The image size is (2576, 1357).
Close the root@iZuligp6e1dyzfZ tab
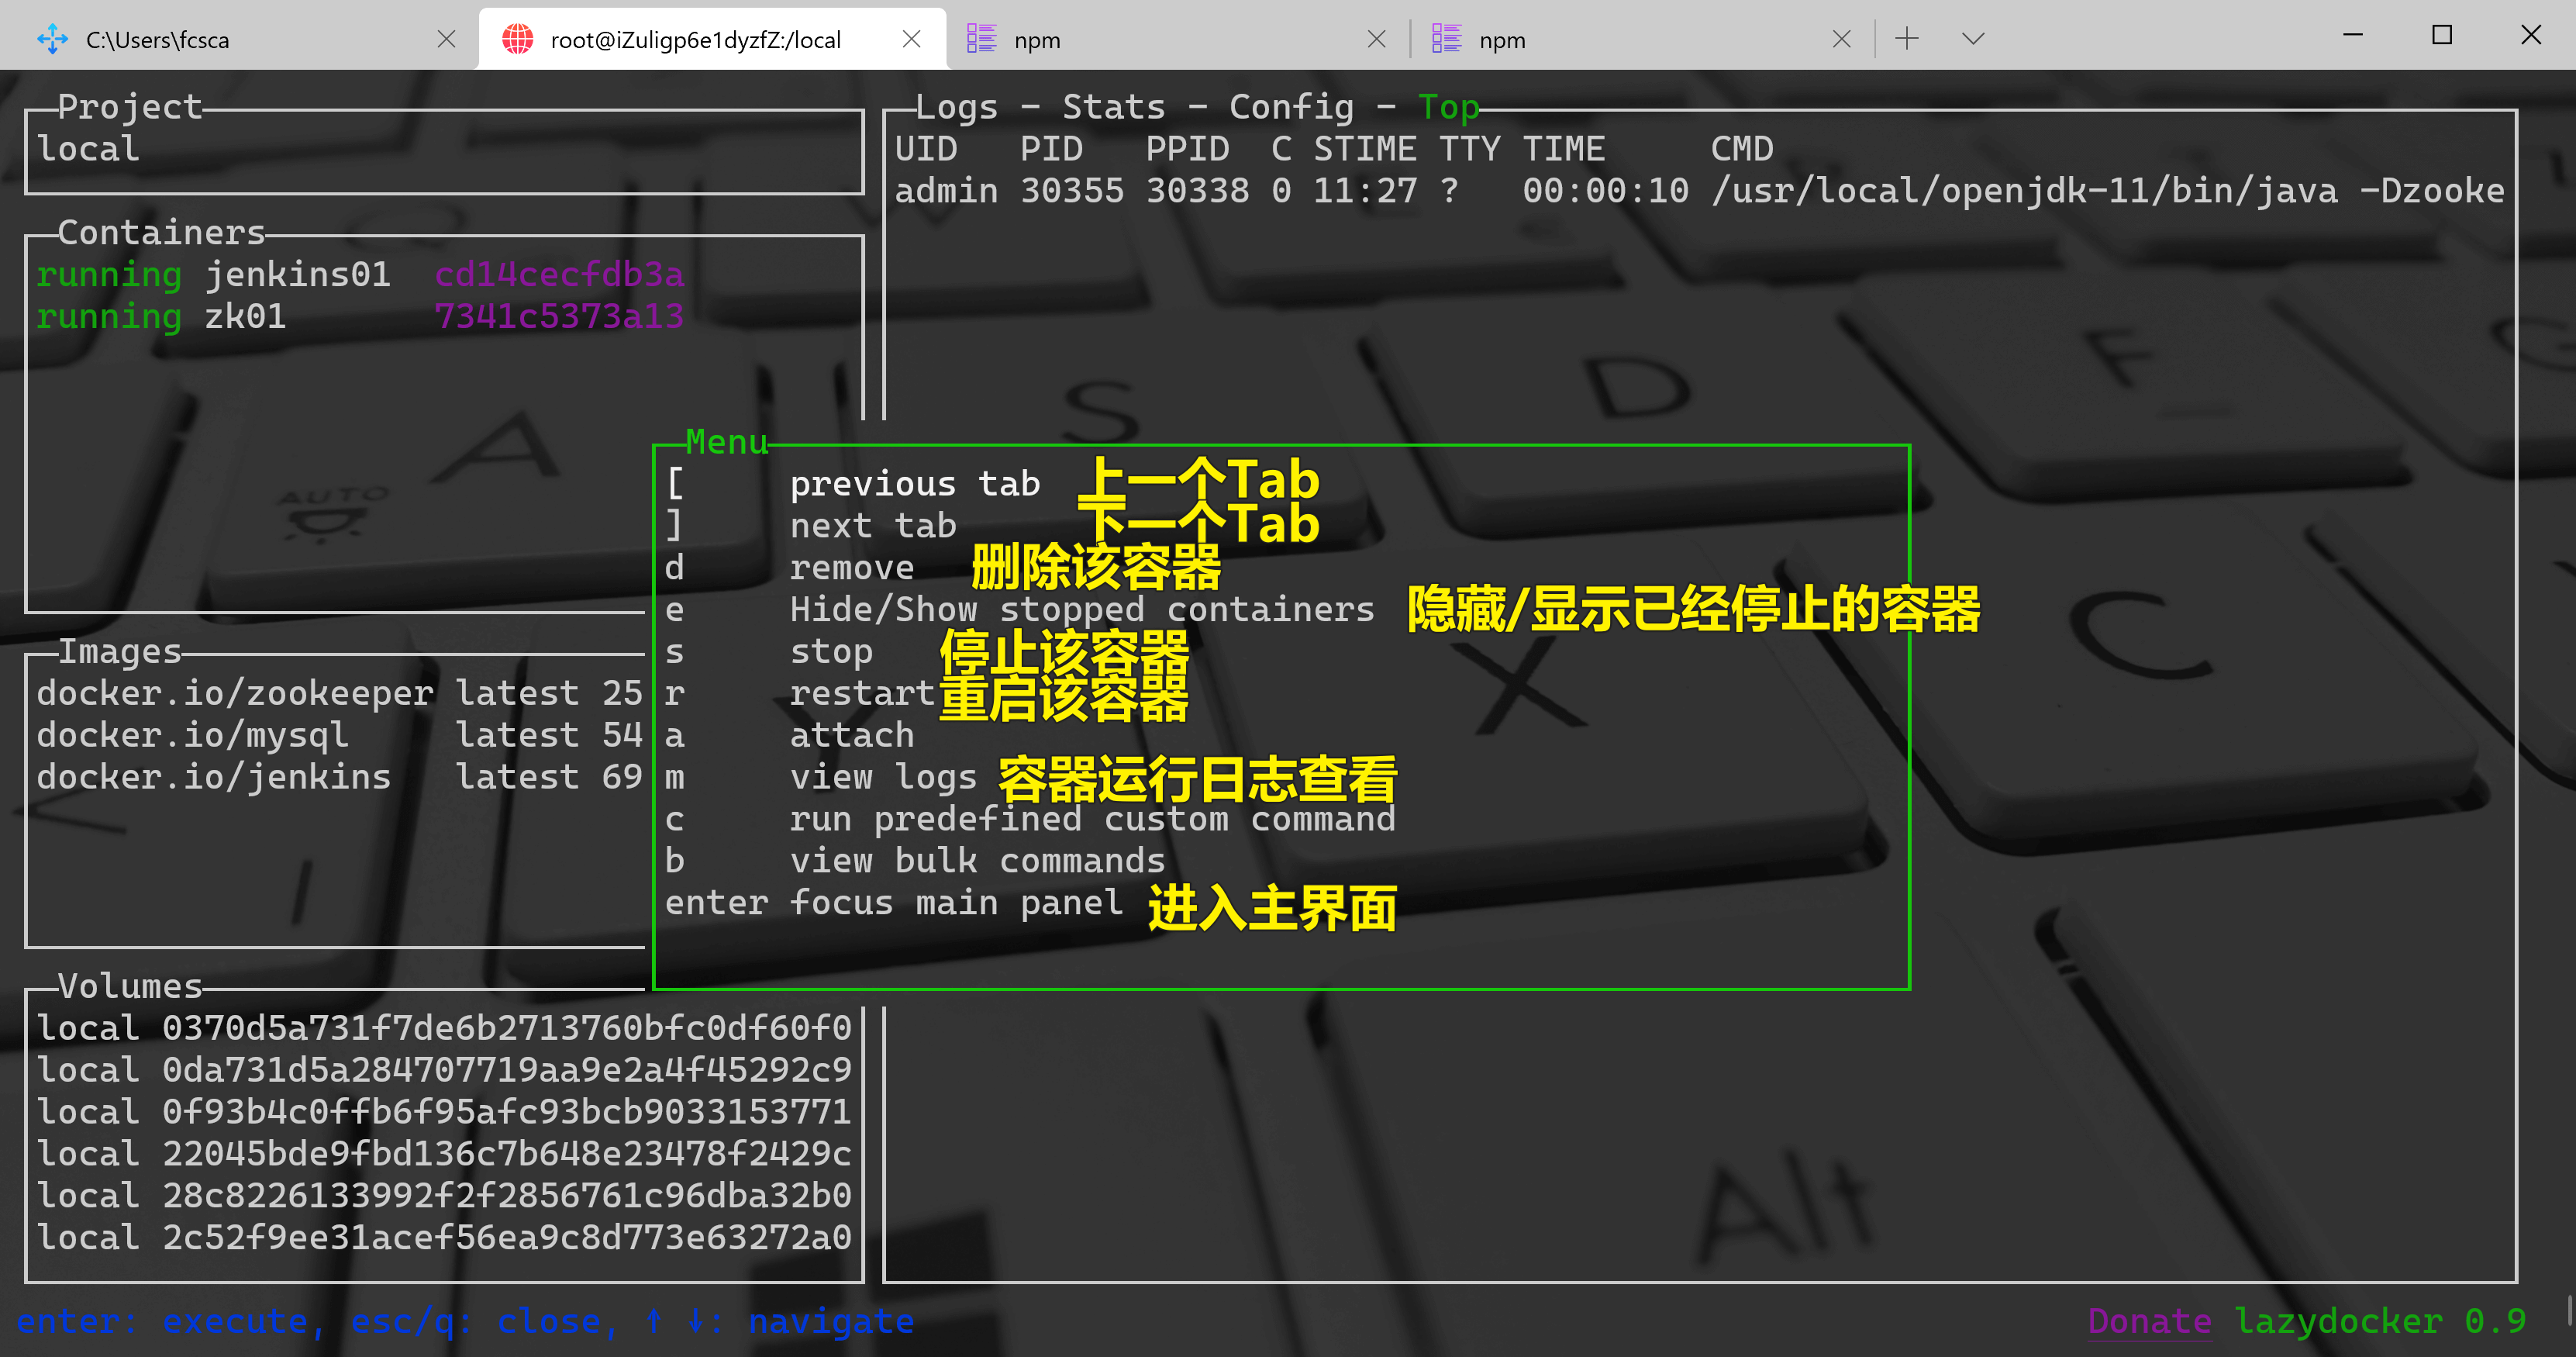[911, 39]
